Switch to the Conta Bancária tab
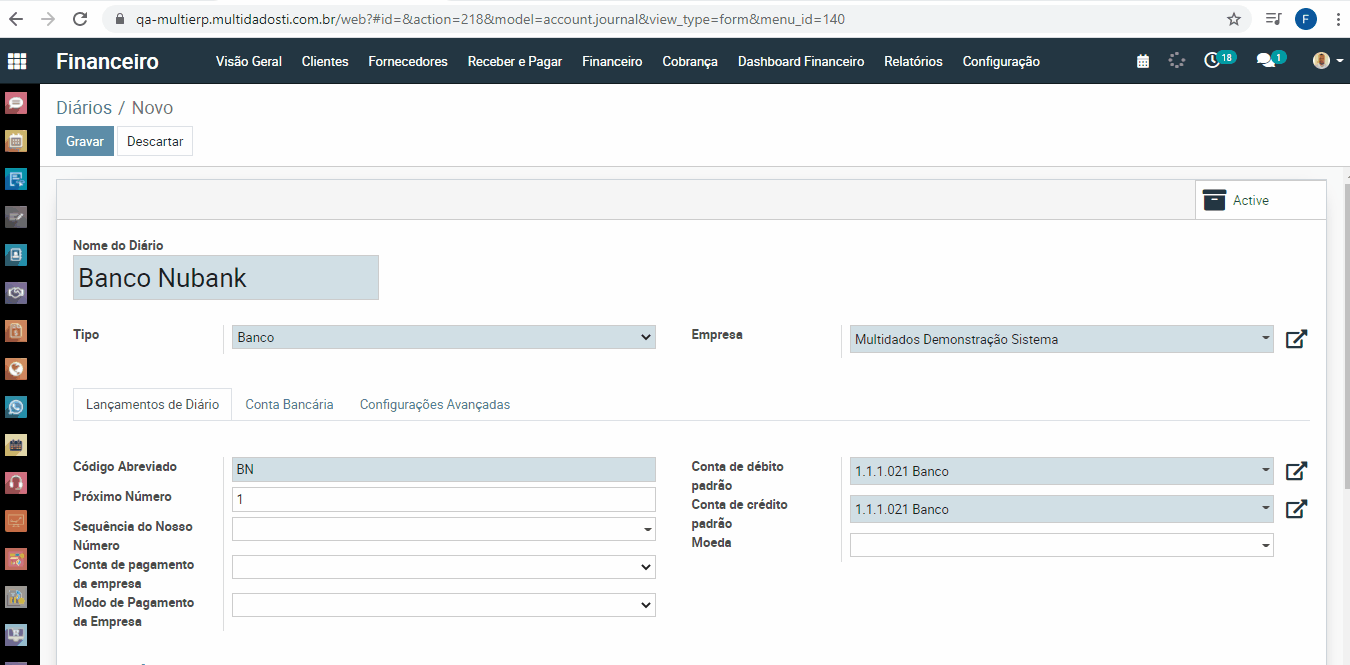The image size is (1350, 665). pos(289,404)
